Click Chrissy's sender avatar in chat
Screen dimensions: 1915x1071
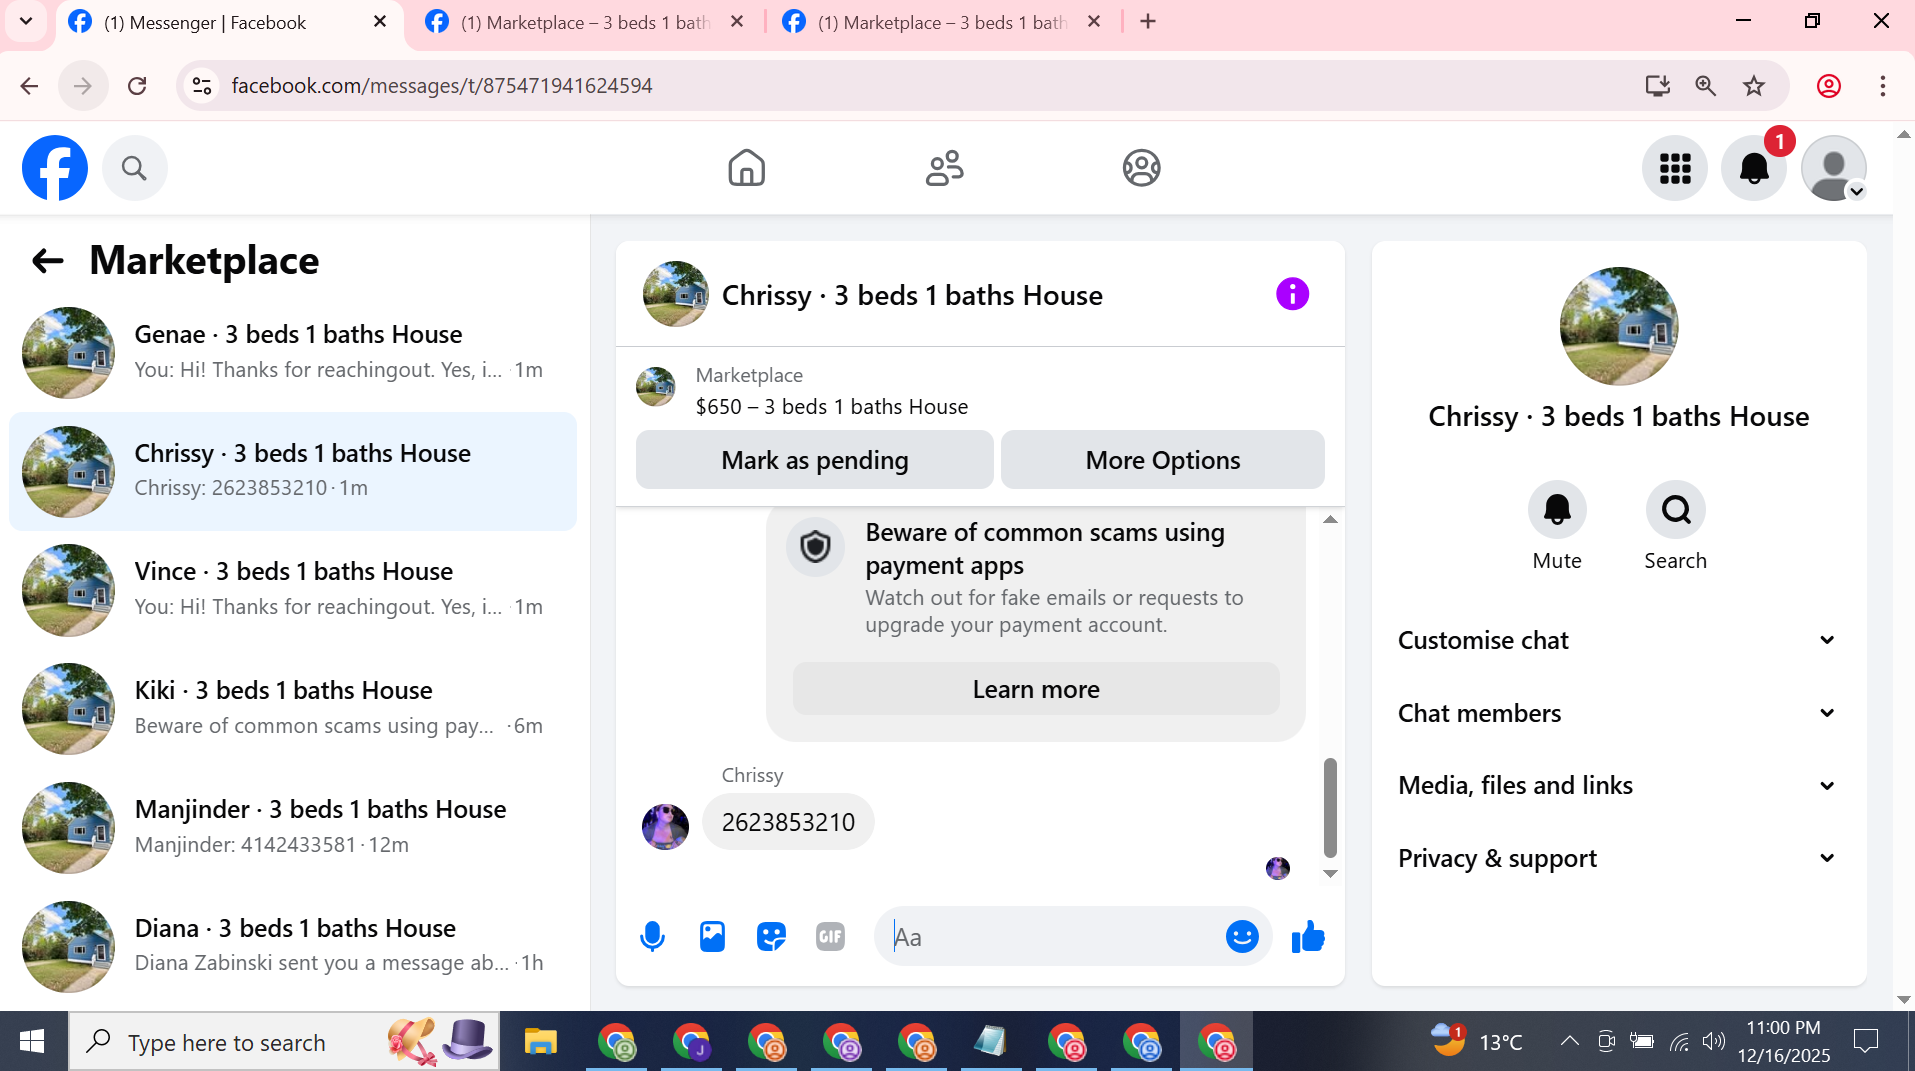[665, 827]
